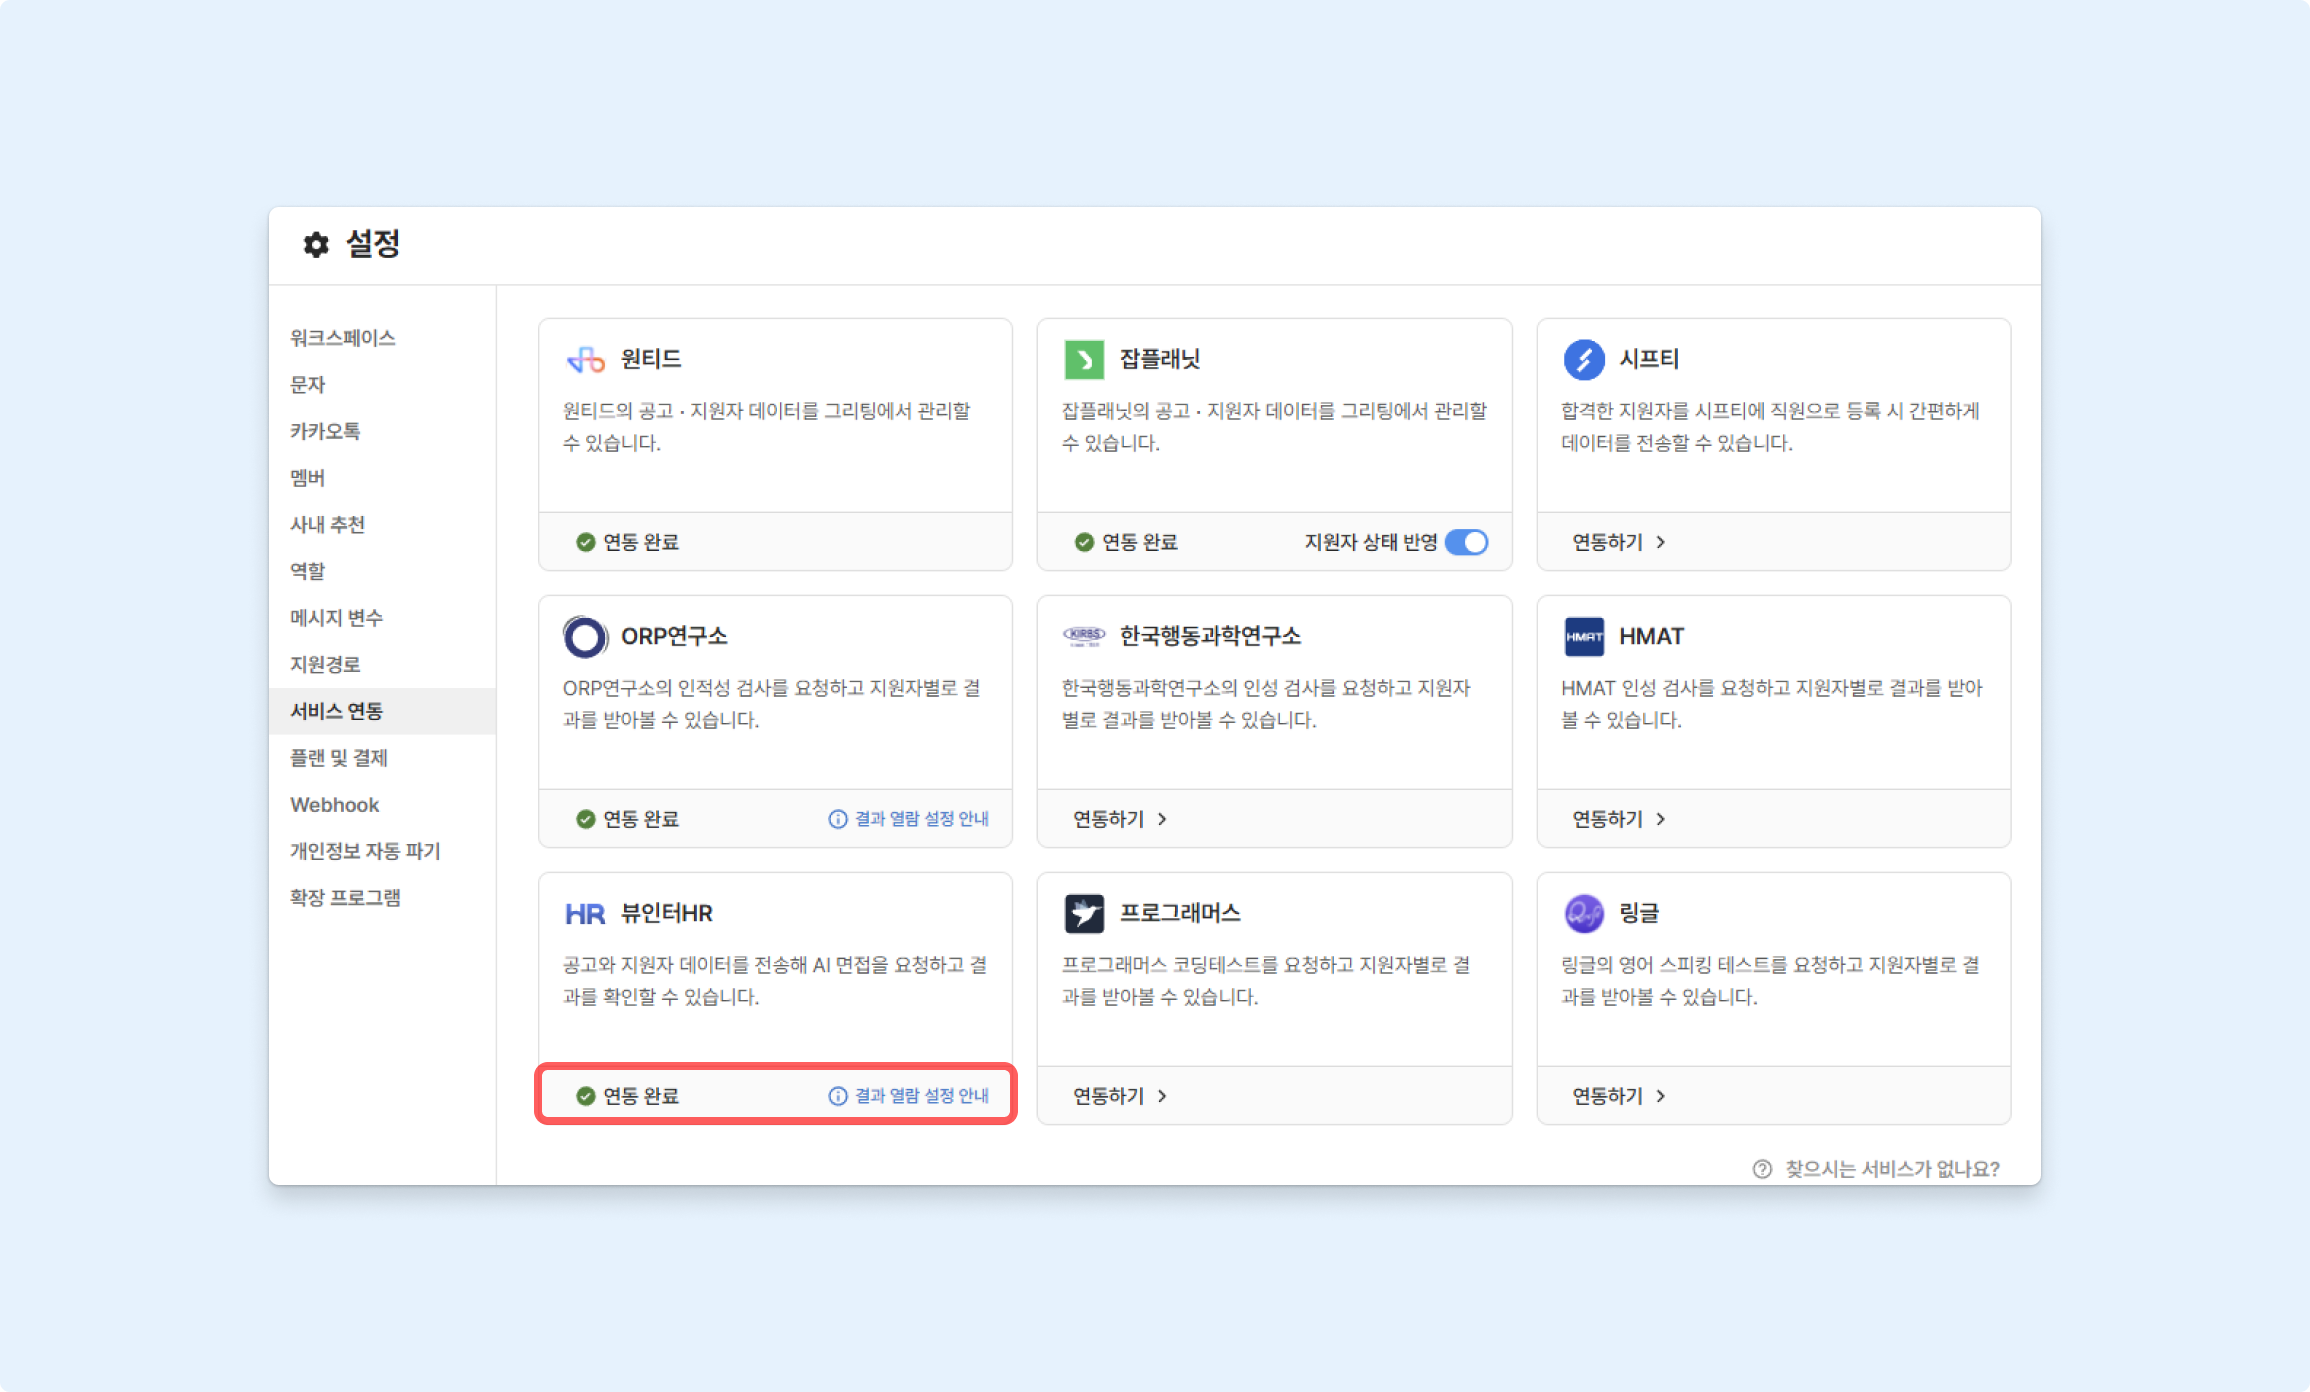Open 결과 열람 설정 안내 for 뷰인터HR
Image resolution: width=2310 pixels, height=1392 pixels.
910,1096
